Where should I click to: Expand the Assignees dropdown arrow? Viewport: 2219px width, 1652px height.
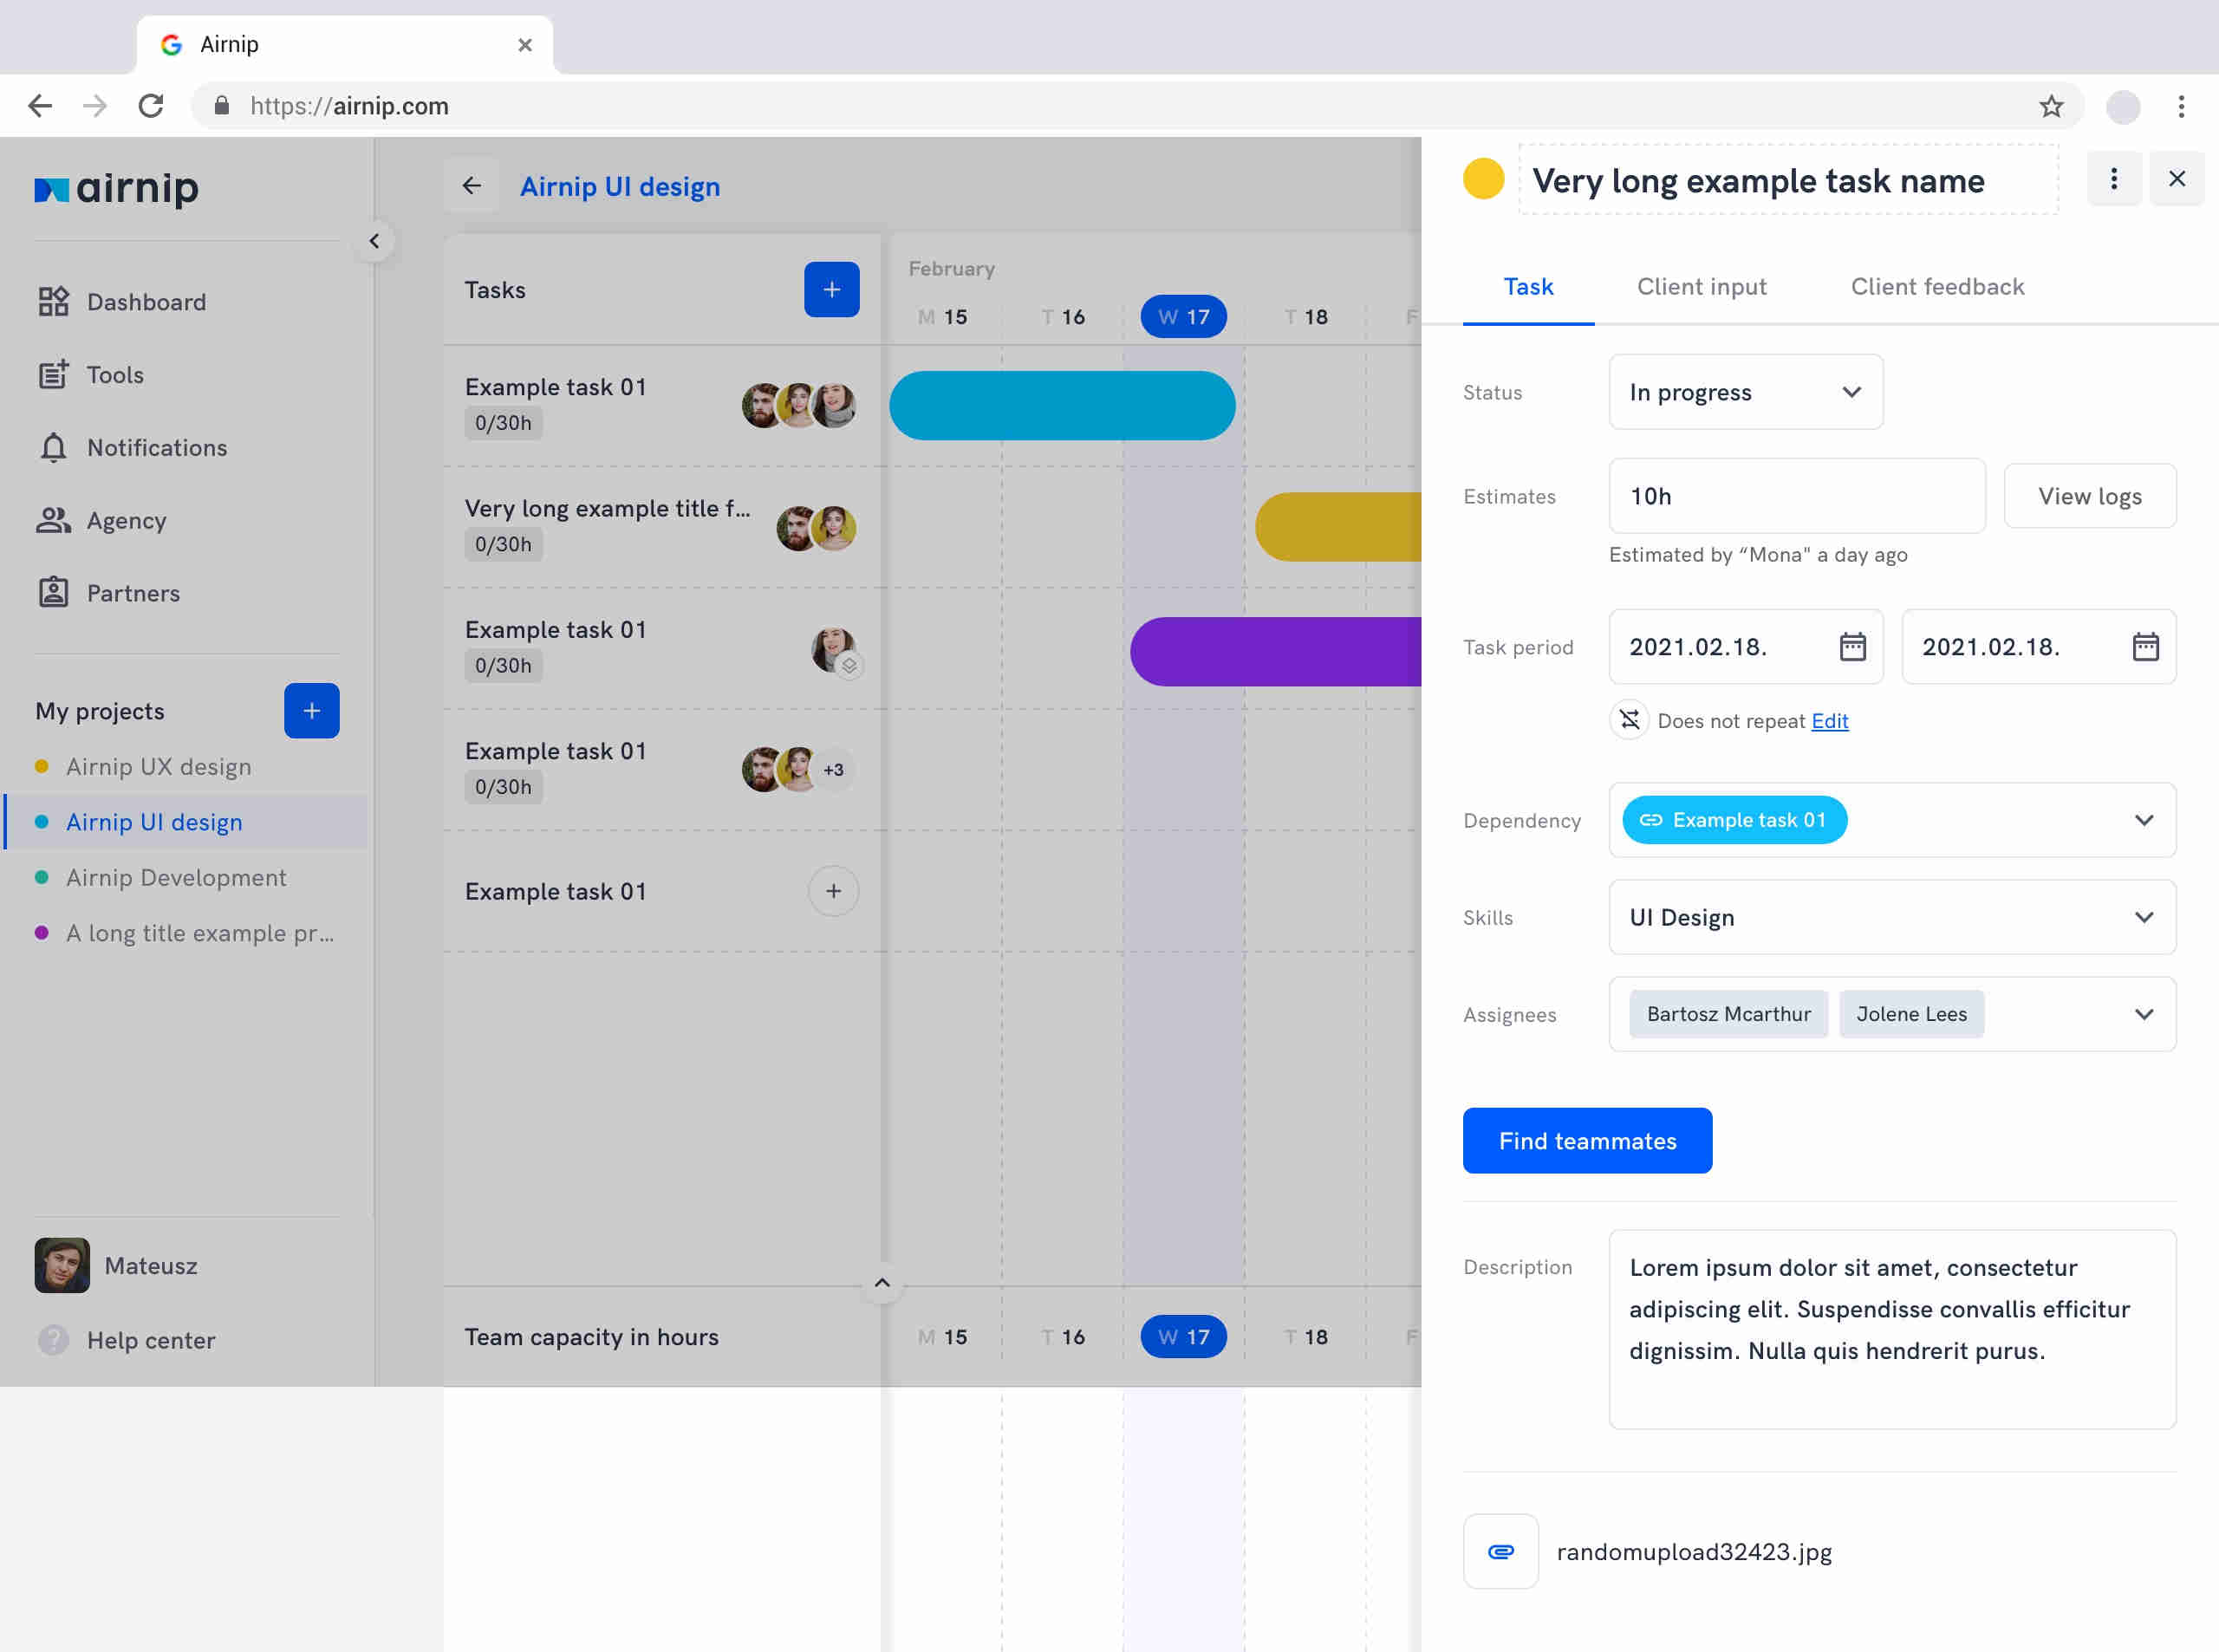(2144, 1015)
